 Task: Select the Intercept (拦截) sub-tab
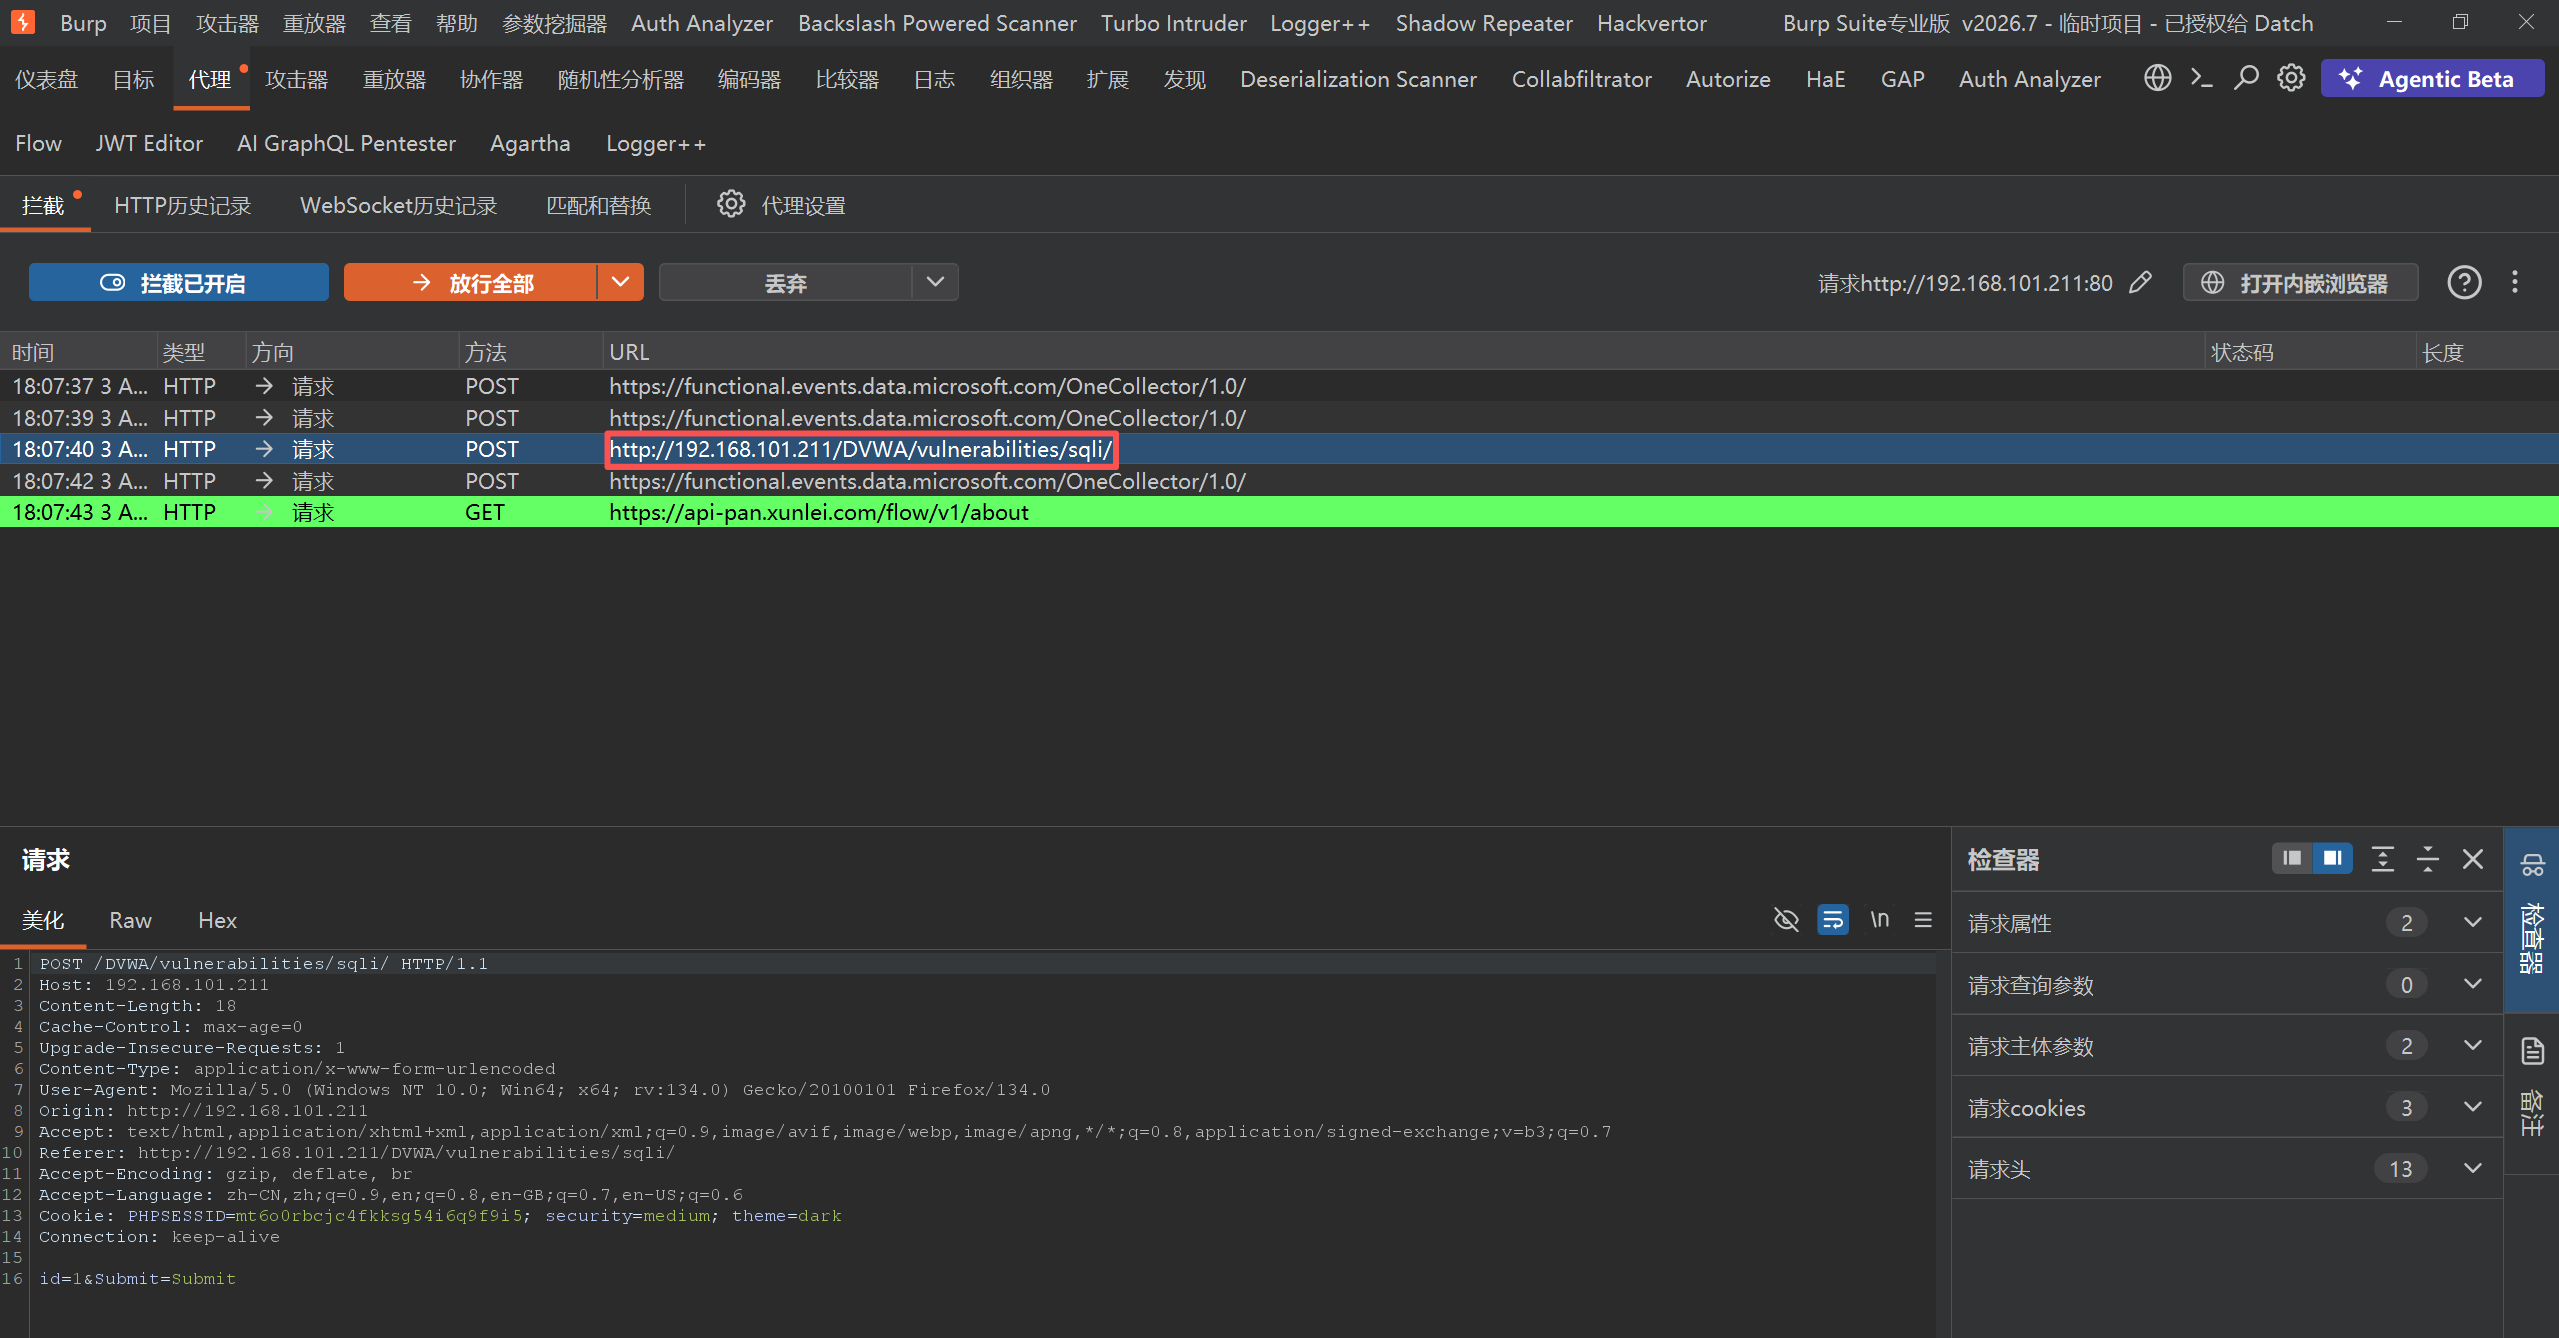[43, 205]
